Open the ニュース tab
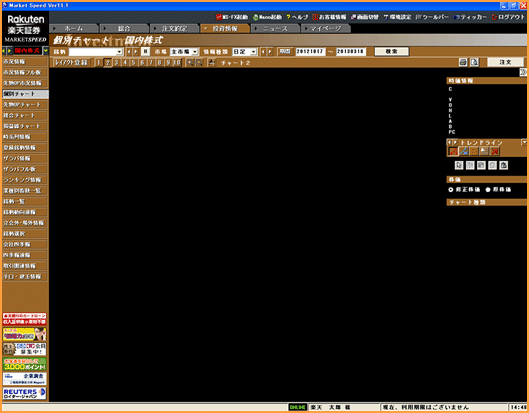 [x=275, y=29]
